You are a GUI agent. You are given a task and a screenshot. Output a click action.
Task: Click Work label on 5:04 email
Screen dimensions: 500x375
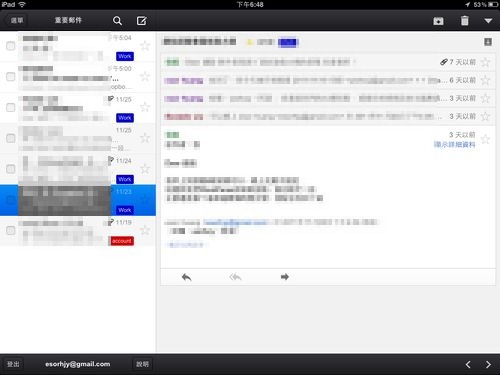125,56
